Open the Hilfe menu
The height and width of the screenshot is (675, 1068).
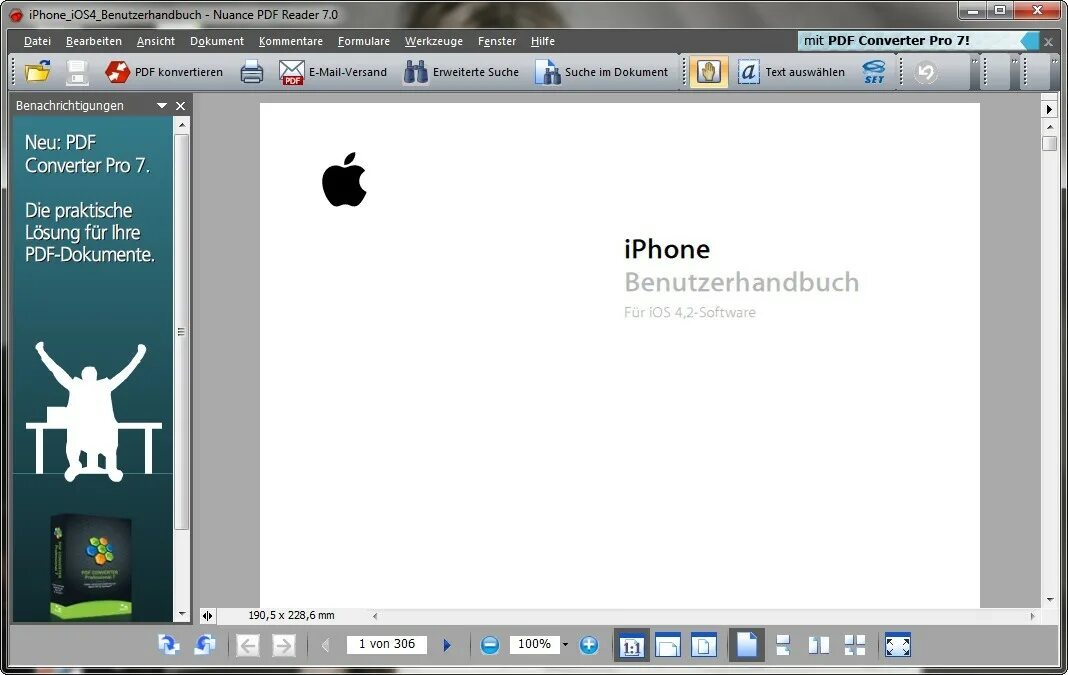click(x=543, y=41)
